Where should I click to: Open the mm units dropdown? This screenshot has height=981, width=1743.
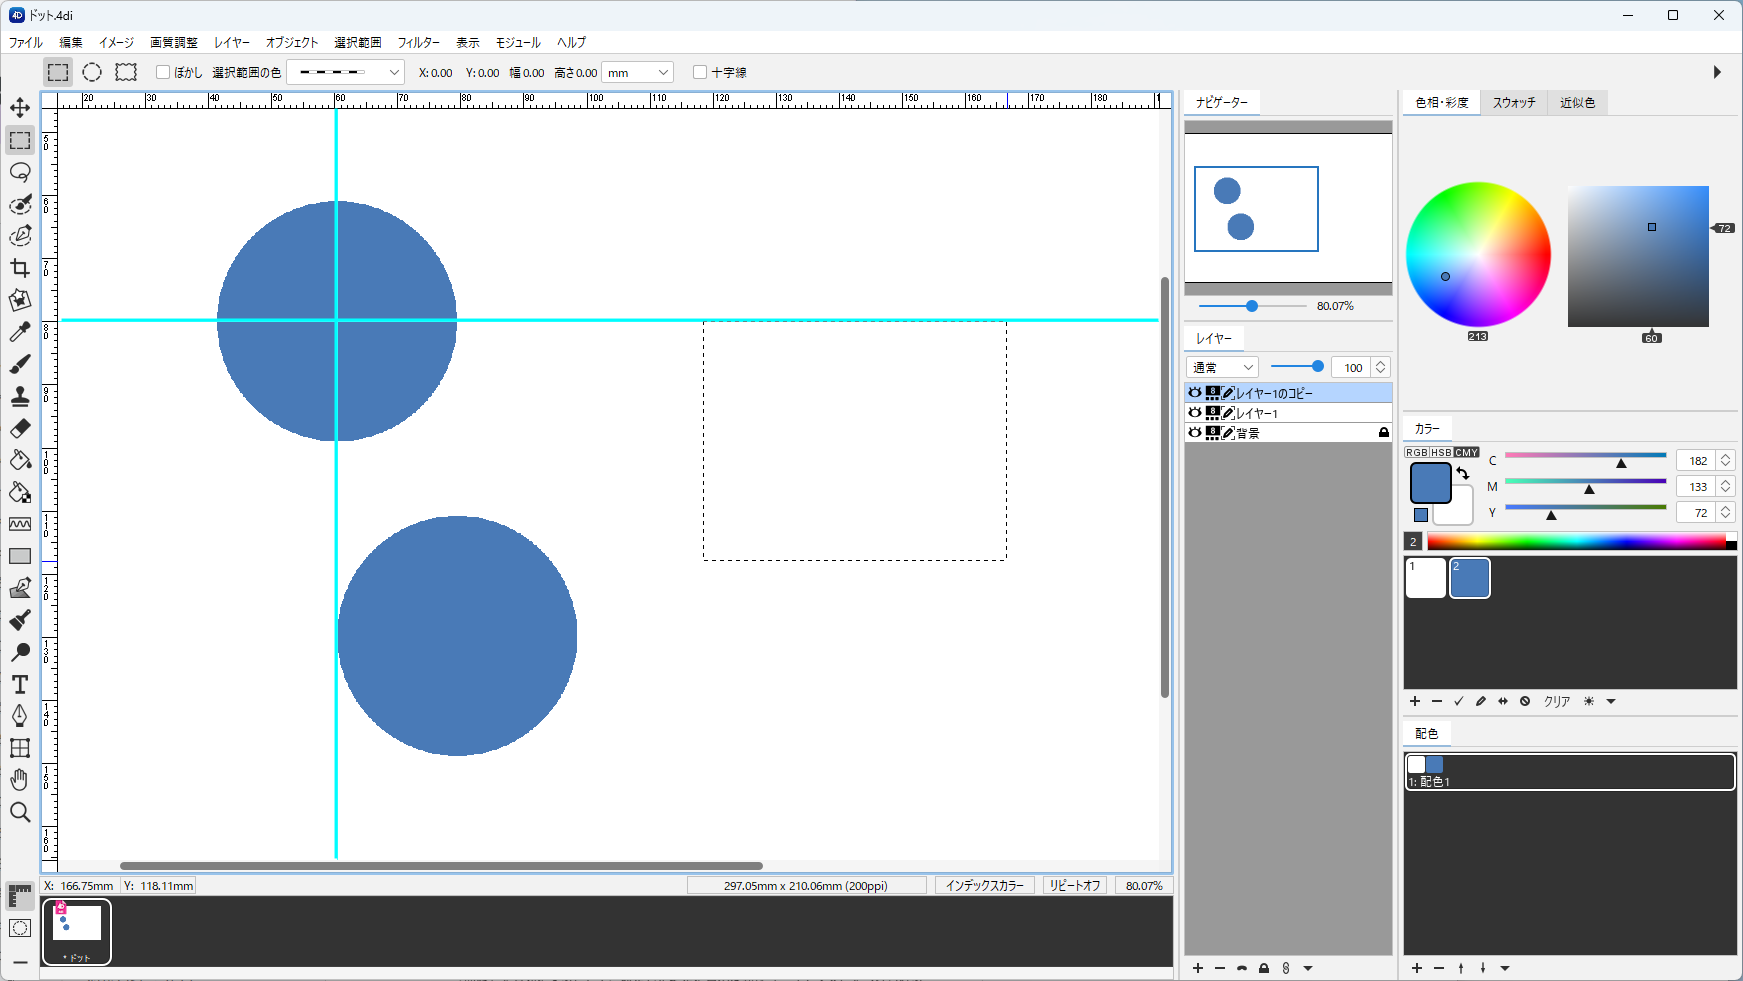pyautogui.click(x=637, y=72)
